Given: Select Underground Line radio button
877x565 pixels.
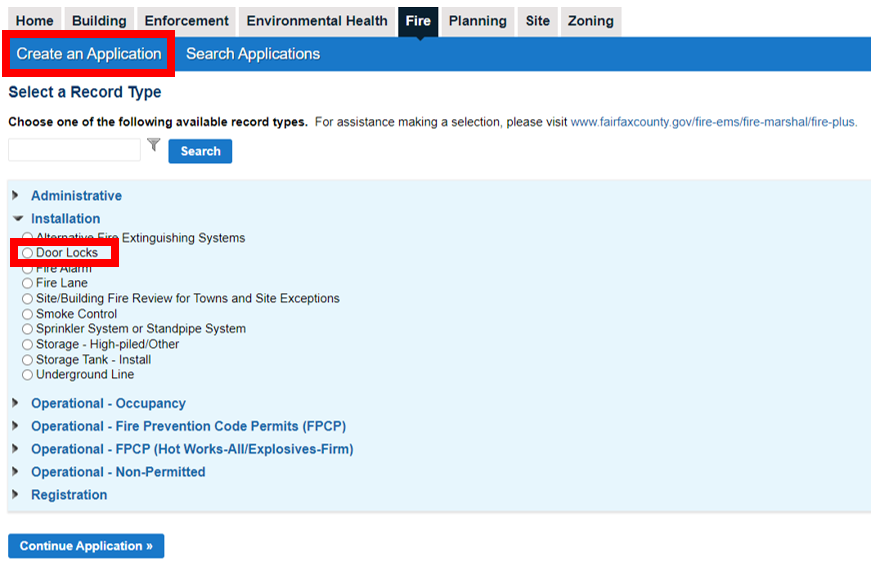Looking at the screenshot, I should coord(28,375).
